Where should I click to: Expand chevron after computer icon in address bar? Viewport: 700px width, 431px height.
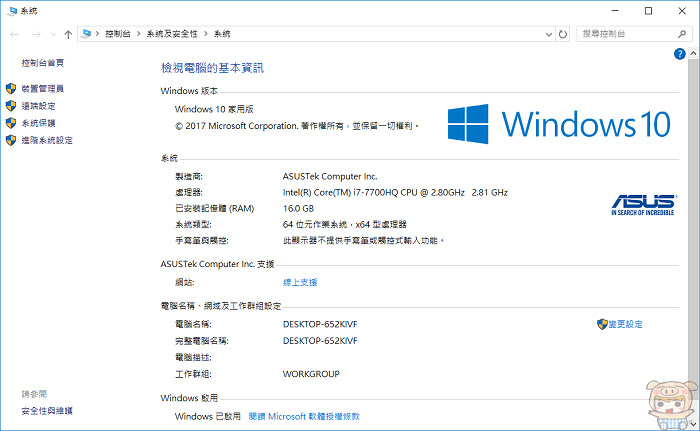[x=97, y=34]
